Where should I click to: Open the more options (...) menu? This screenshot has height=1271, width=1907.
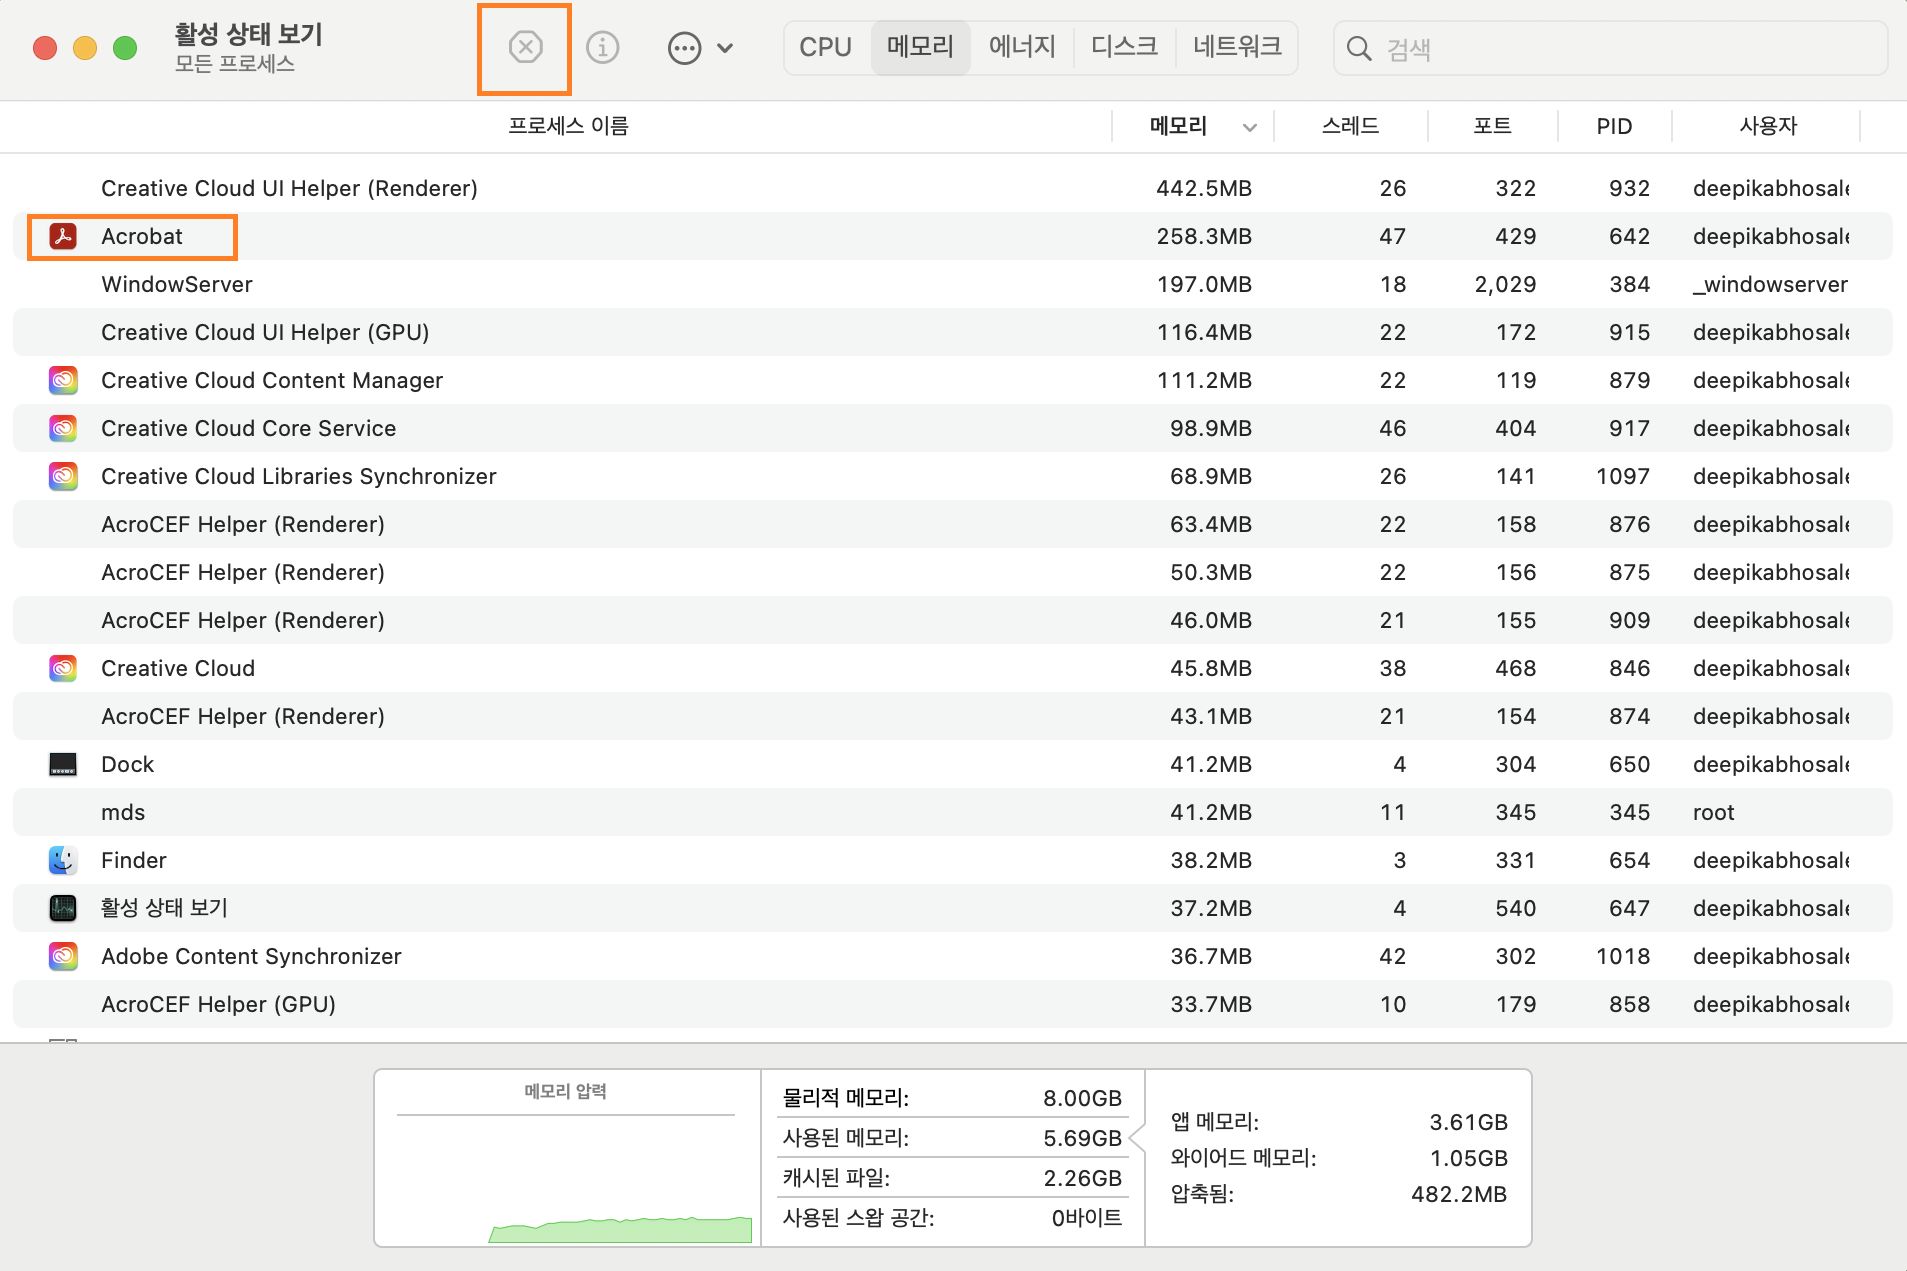click(683, 47)
